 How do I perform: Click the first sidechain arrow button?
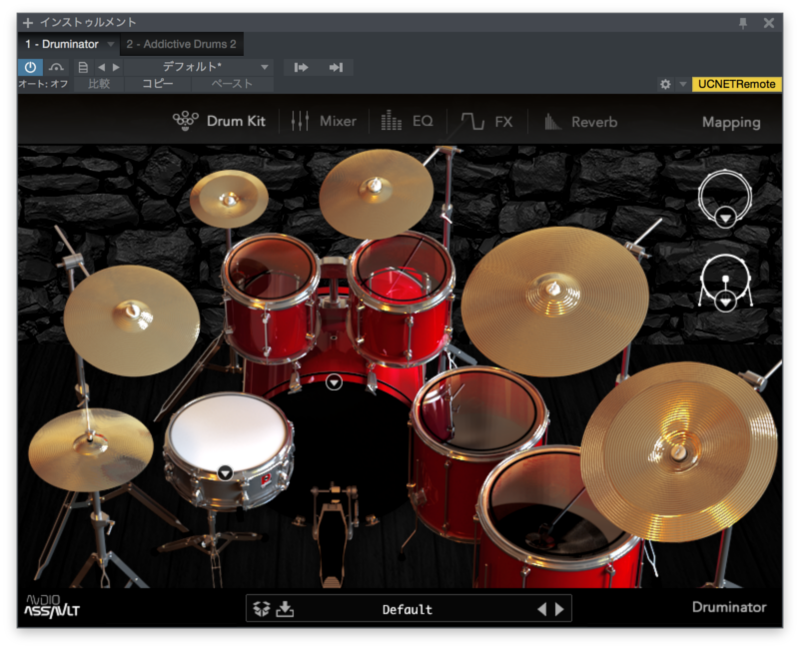[301, 67]
